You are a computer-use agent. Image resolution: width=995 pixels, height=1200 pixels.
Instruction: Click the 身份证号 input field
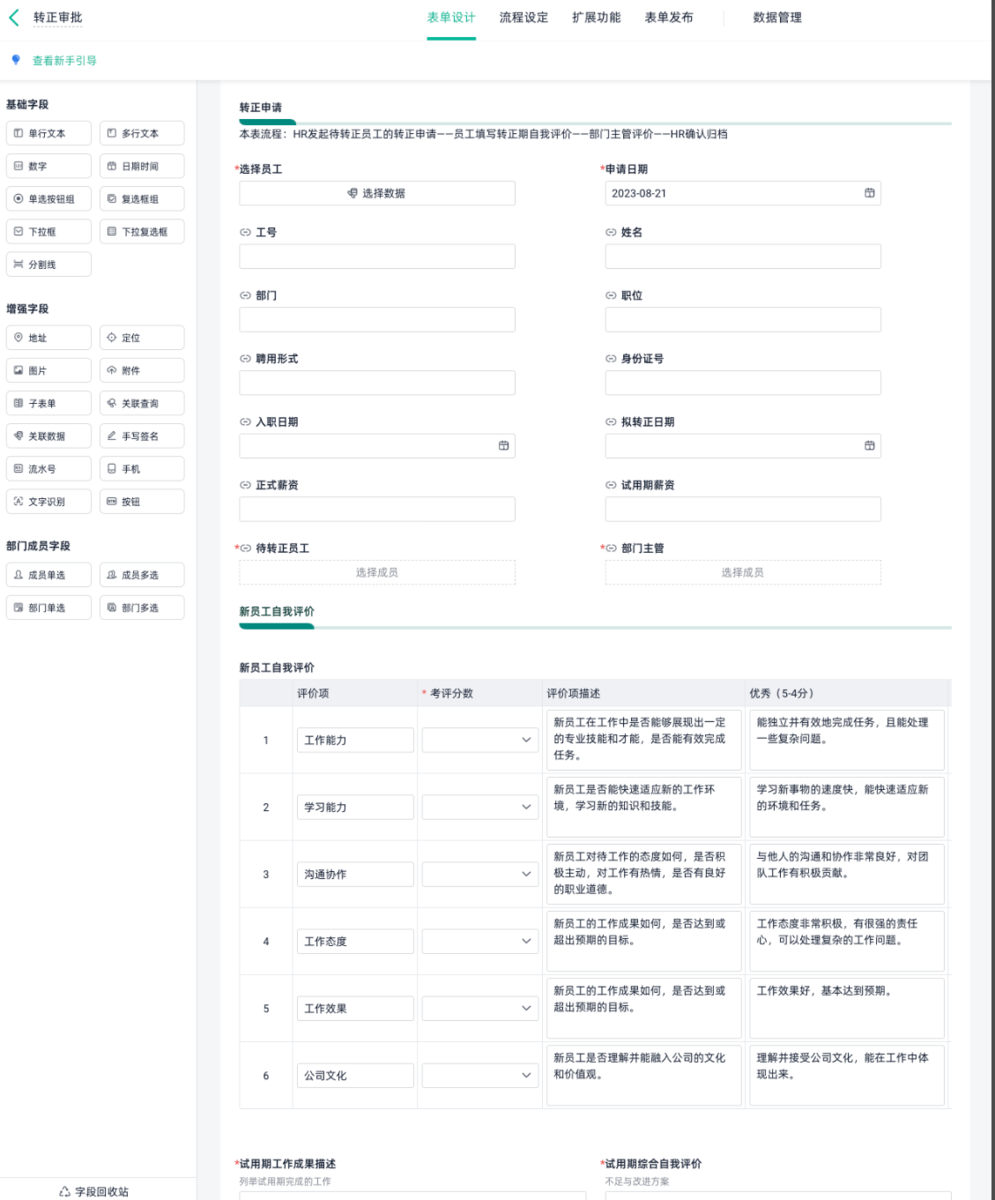point(743,383)
